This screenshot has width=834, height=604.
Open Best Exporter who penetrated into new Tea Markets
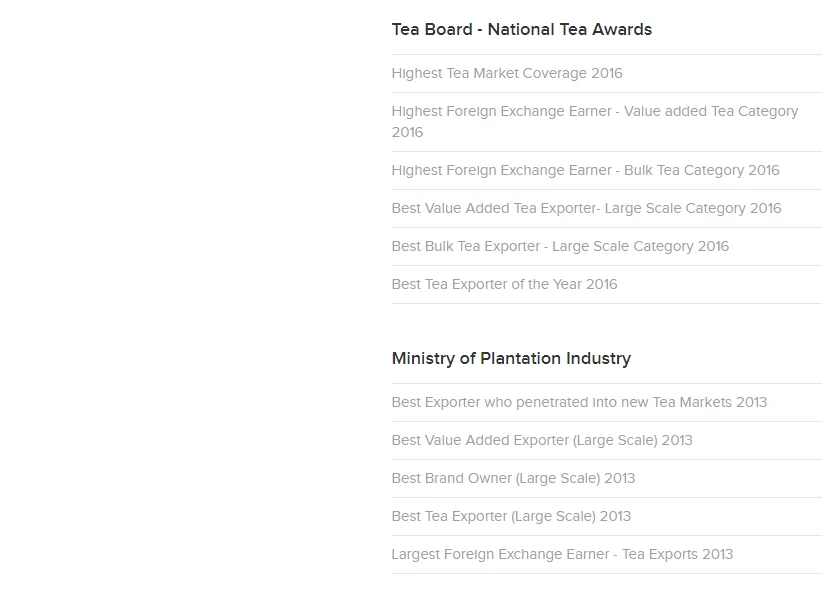point(579,402)
